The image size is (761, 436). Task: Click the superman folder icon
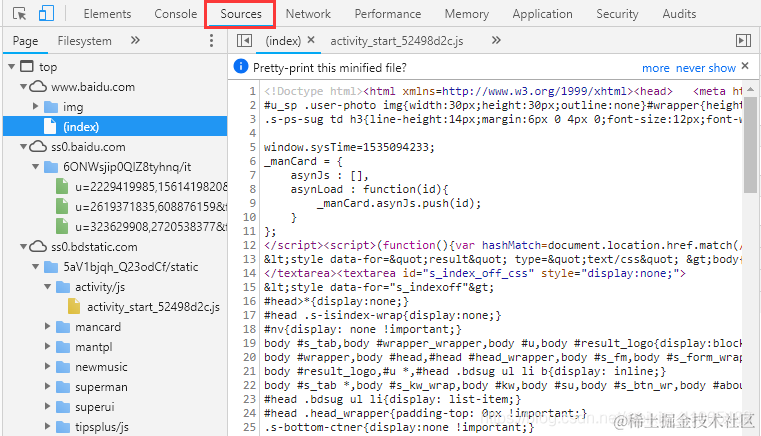coord(63,387)
